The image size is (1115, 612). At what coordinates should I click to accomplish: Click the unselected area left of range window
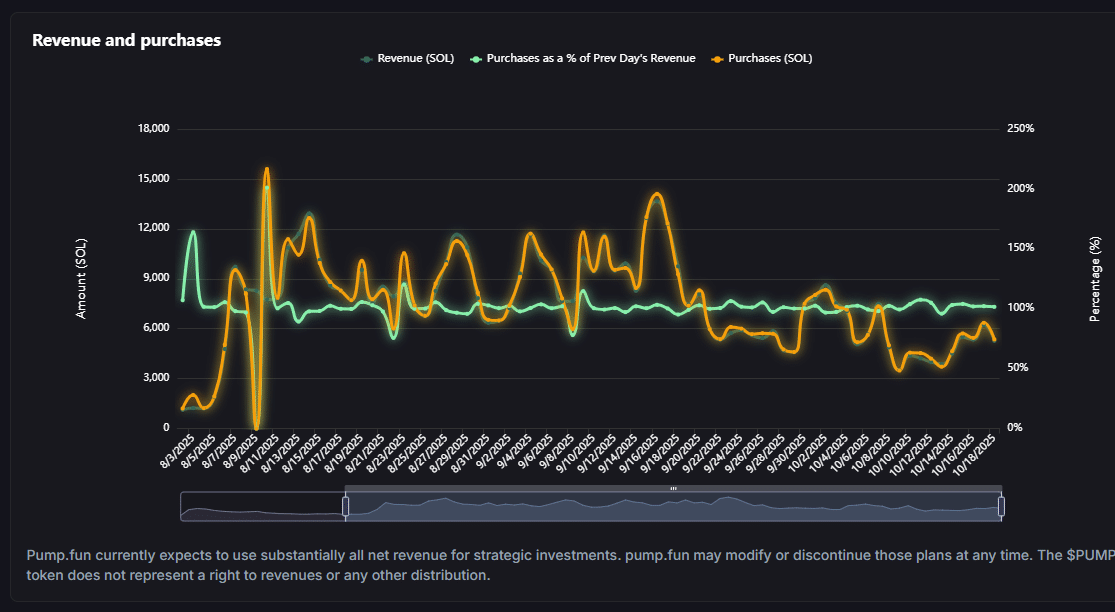tap(262, 506)
